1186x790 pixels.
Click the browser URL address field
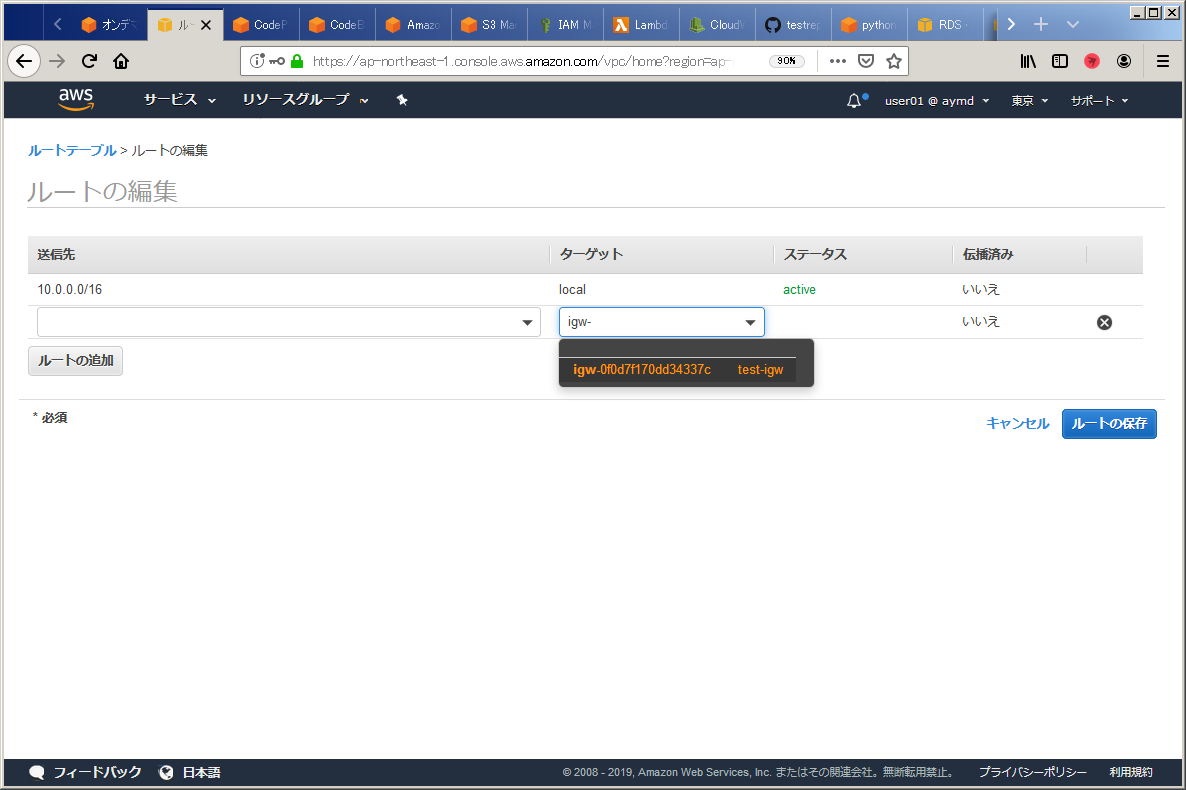522,61
